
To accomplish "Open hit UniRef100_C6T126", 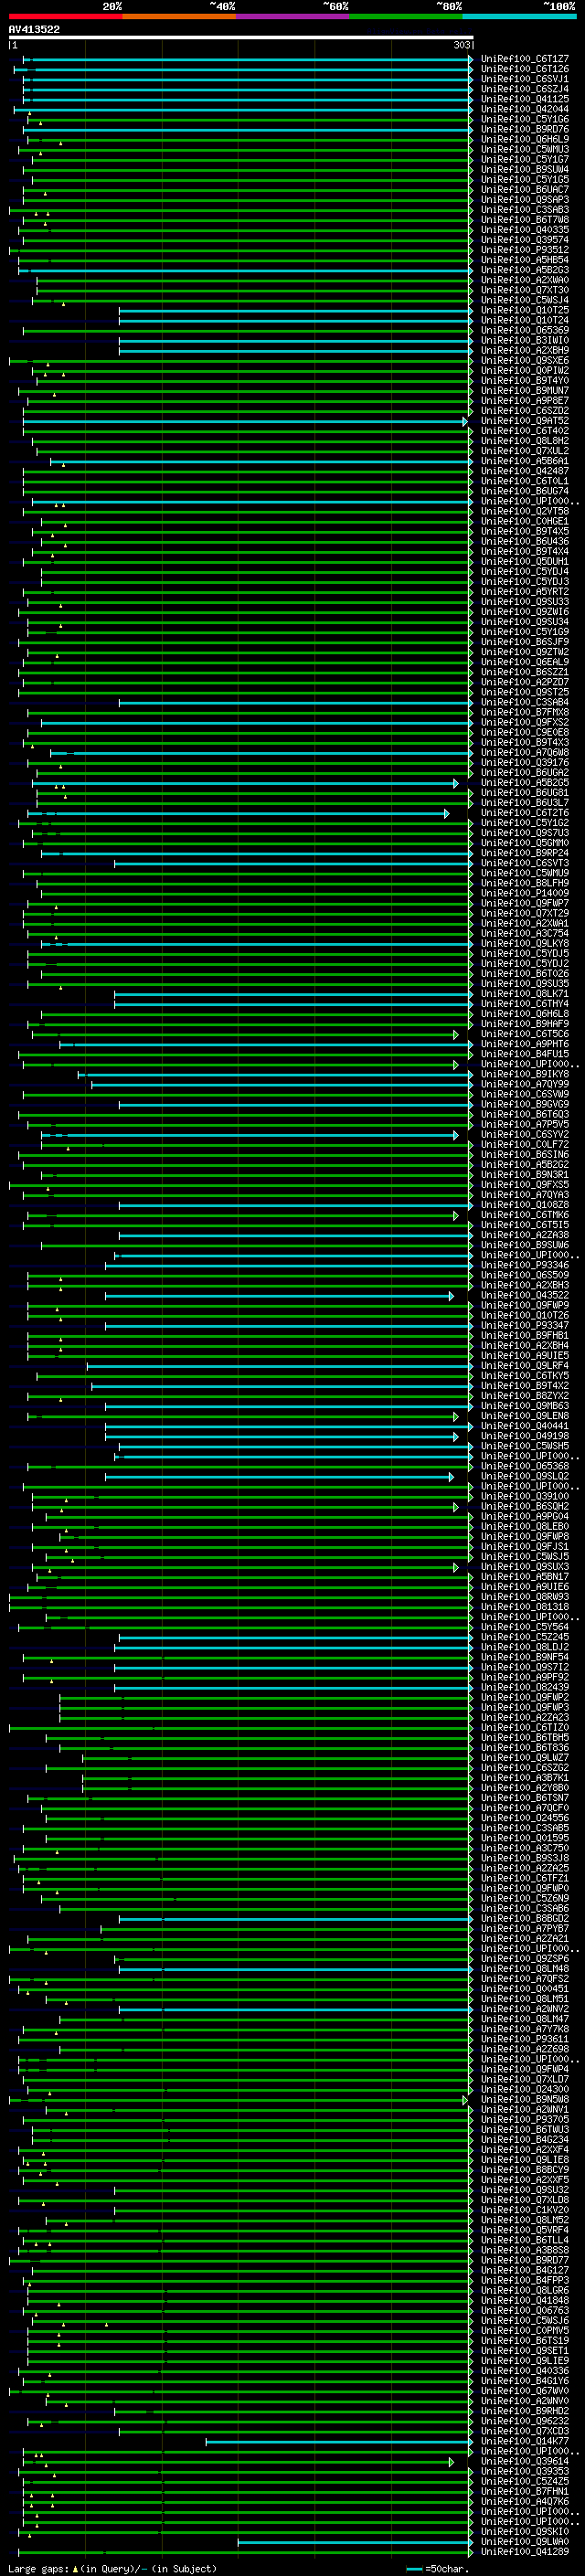I will (x=525, y=69).
